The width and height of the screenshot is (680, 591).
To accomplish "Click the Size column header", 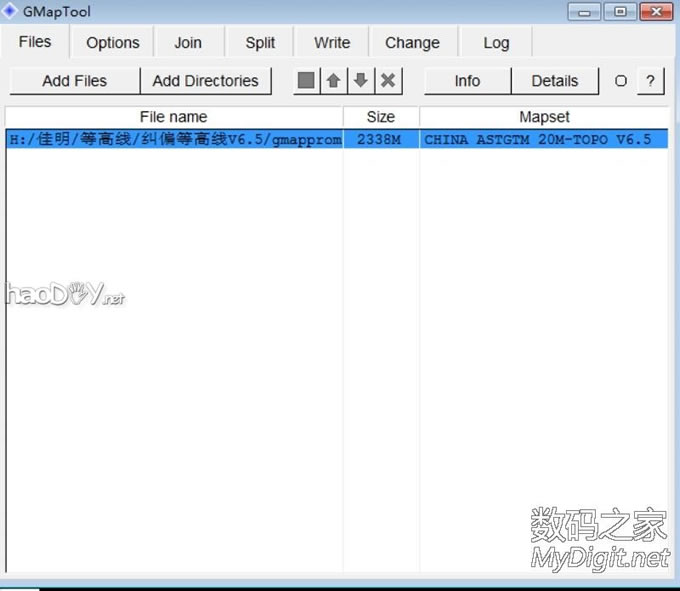I will 380,117.
